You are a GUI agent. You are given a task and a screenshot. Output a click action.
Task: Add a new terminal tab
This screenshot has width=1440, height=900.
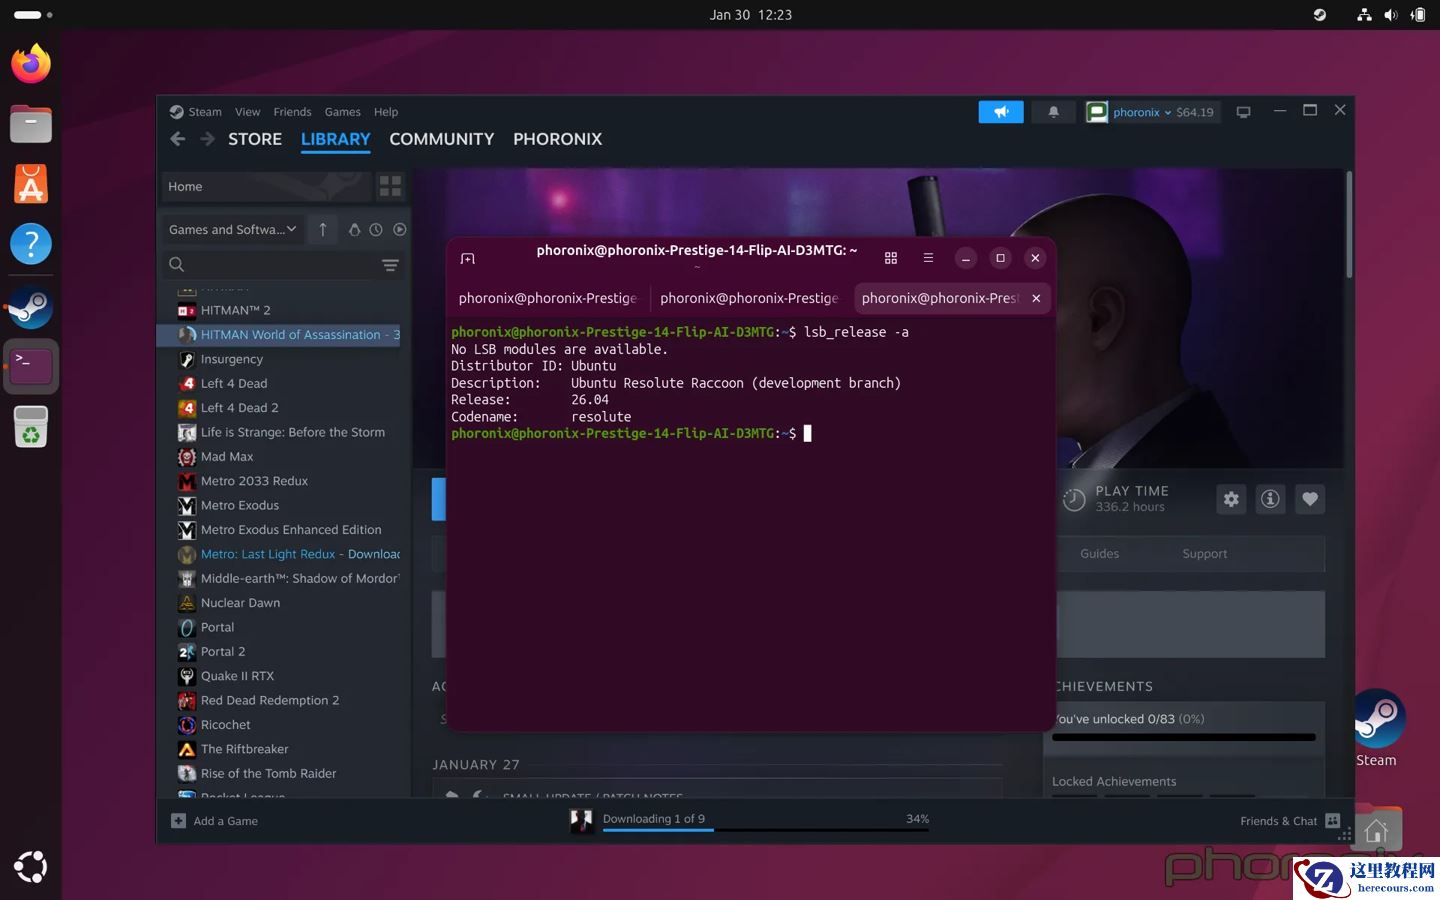click(x=467, y=258)
